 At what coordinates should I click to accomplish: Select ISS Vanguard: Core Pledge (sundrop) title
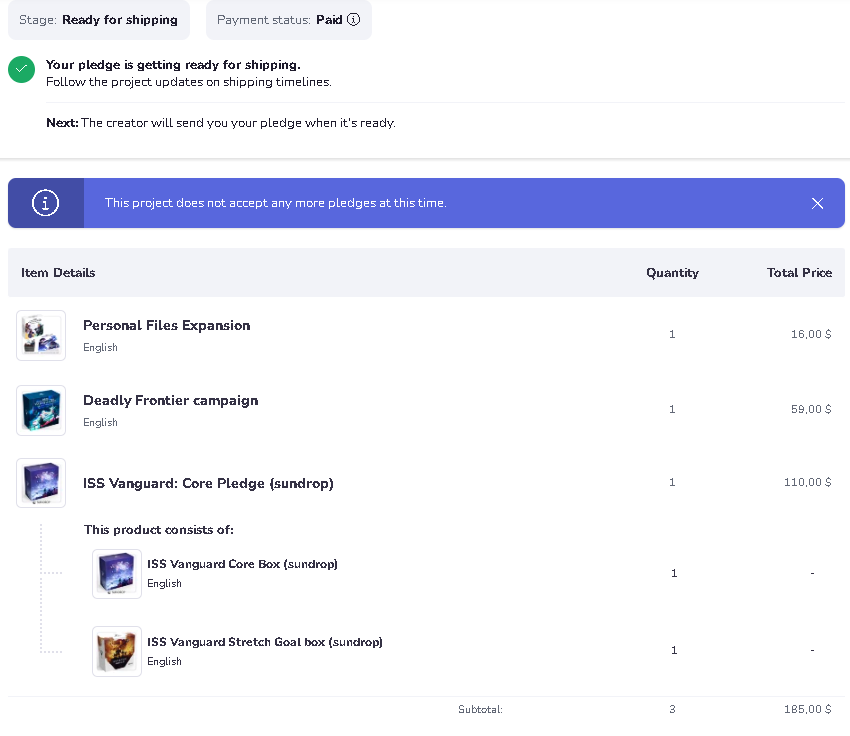pyautogui.click(x=208, y=484)
